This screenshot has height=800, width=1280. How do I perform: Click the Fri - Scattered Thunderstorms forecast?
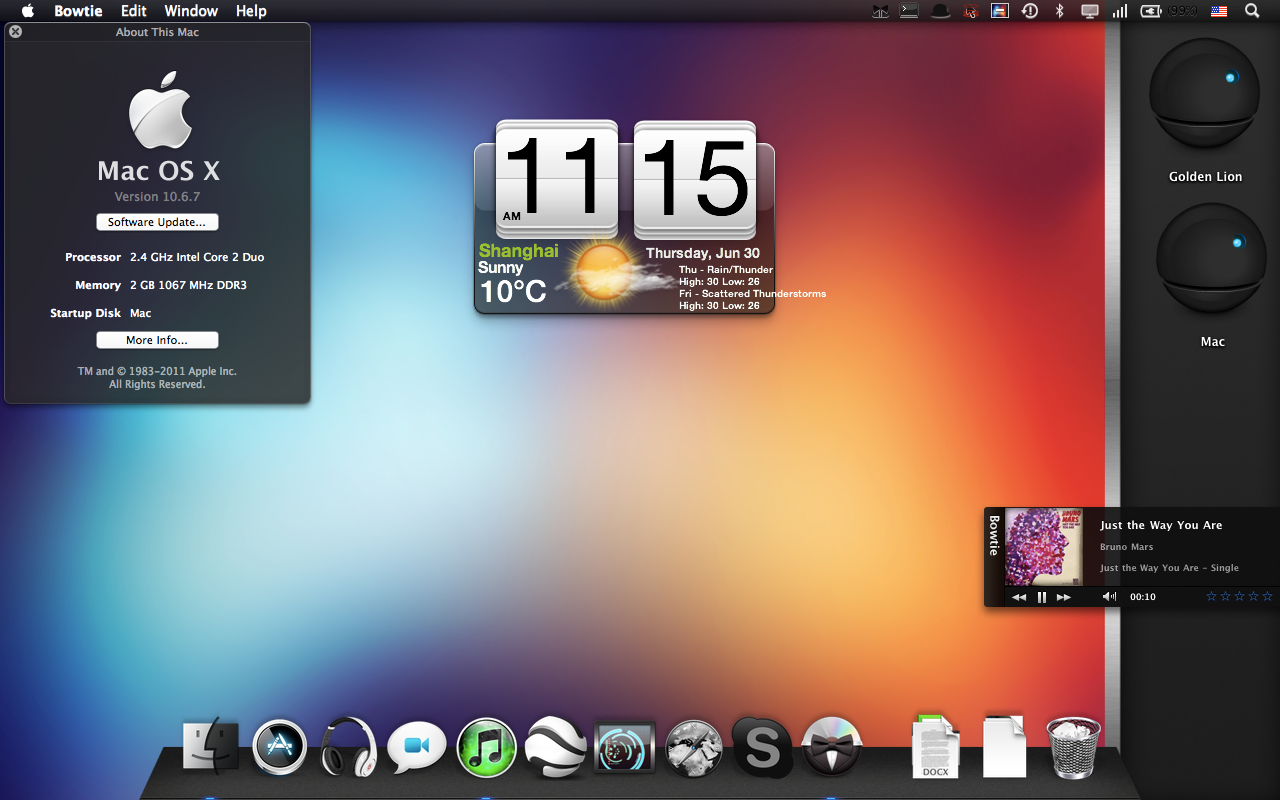[752, 294]
